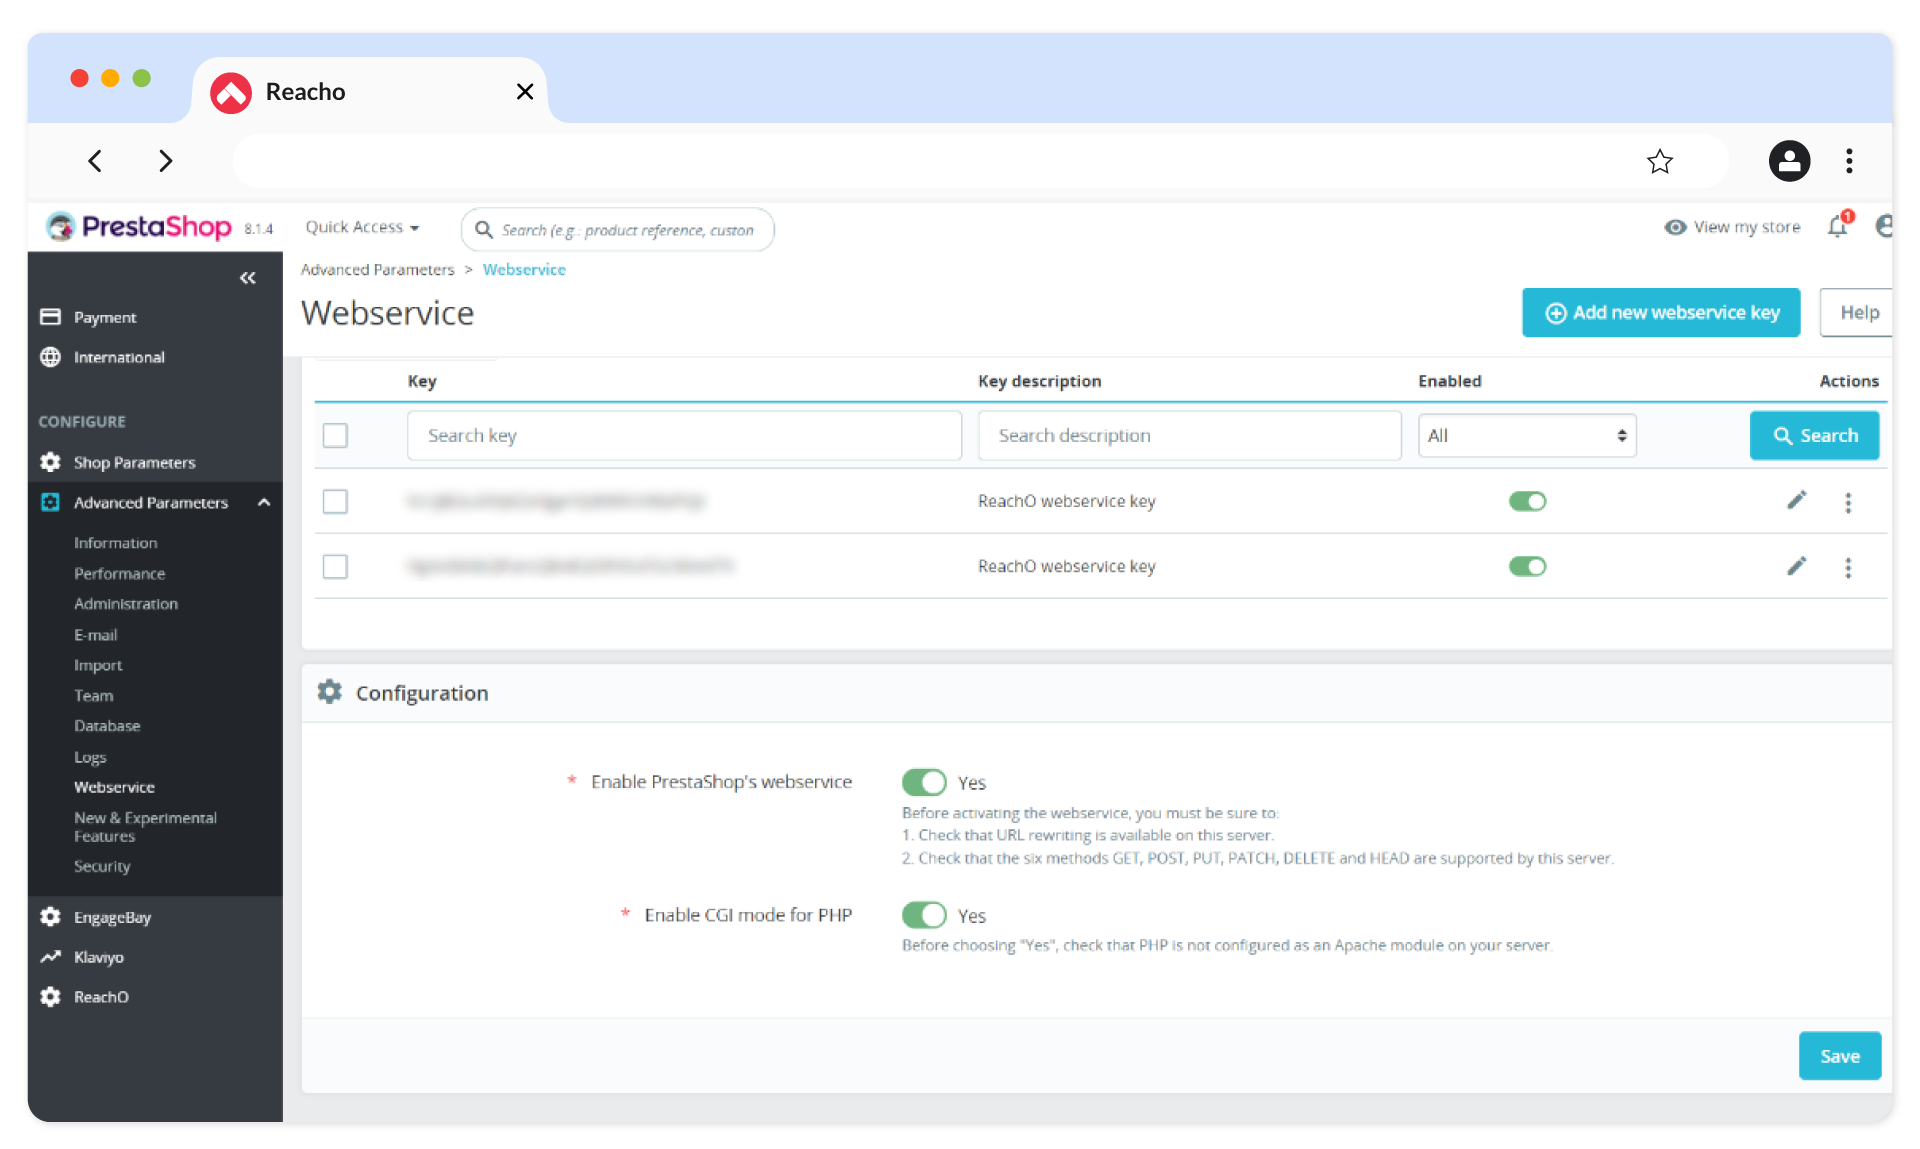Viewport: 1920px width, 1149px height.
Task: Open the Performance submenu item
Action: [x=119, y=573]
